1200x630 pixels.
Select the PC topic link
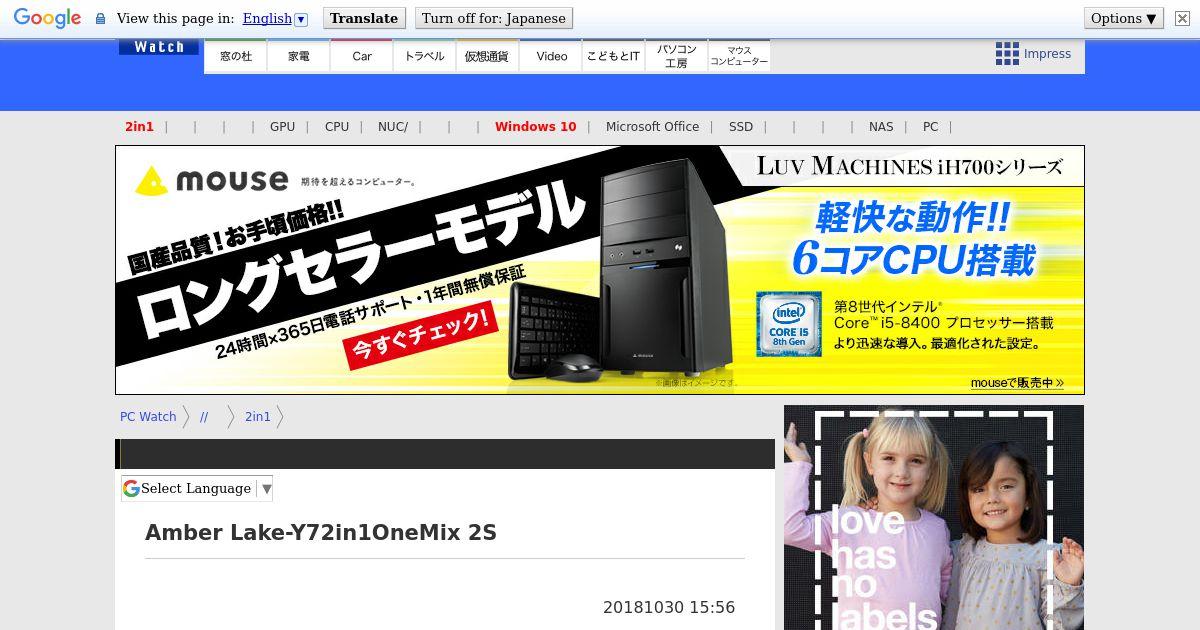930,127
